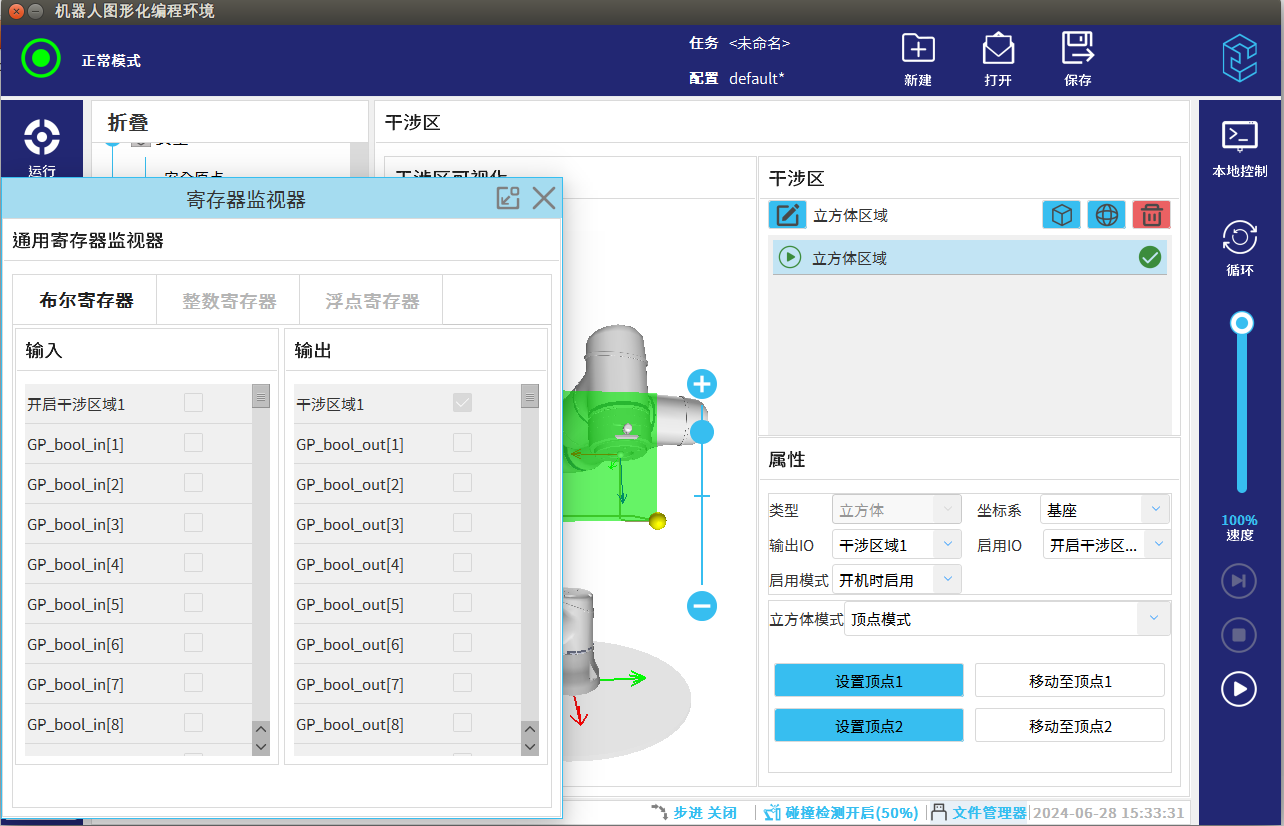Image resolution: width=1284 pixels, height=826 pixels.
Task: Check the GP_bool_in[1] checkbox
Action: coord(193,443)
